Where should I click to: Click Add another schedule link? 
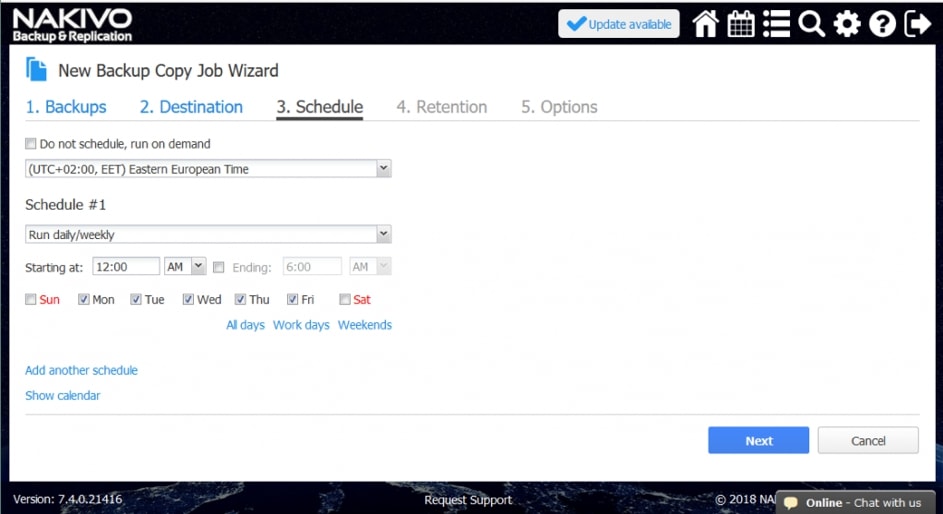coord(81,370)
